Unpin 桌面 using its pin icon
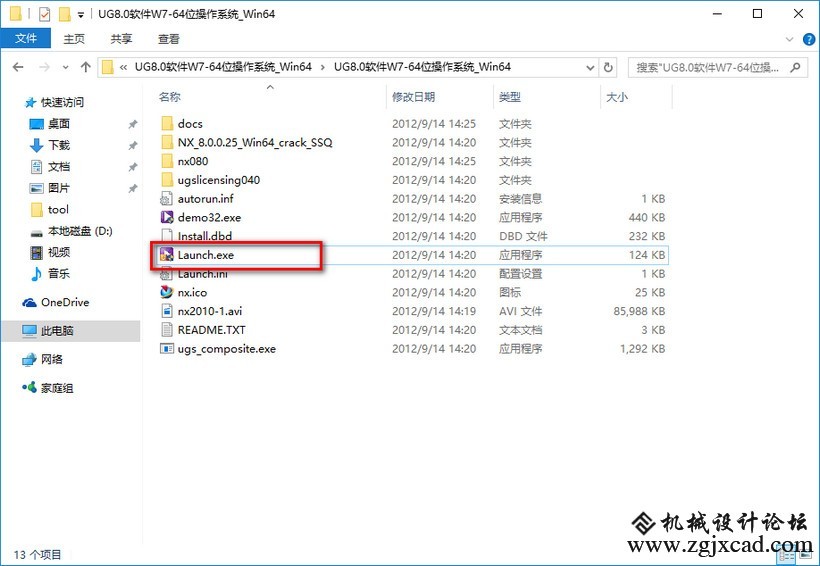Viewport: 820px width, 566px height. point(133,124)
